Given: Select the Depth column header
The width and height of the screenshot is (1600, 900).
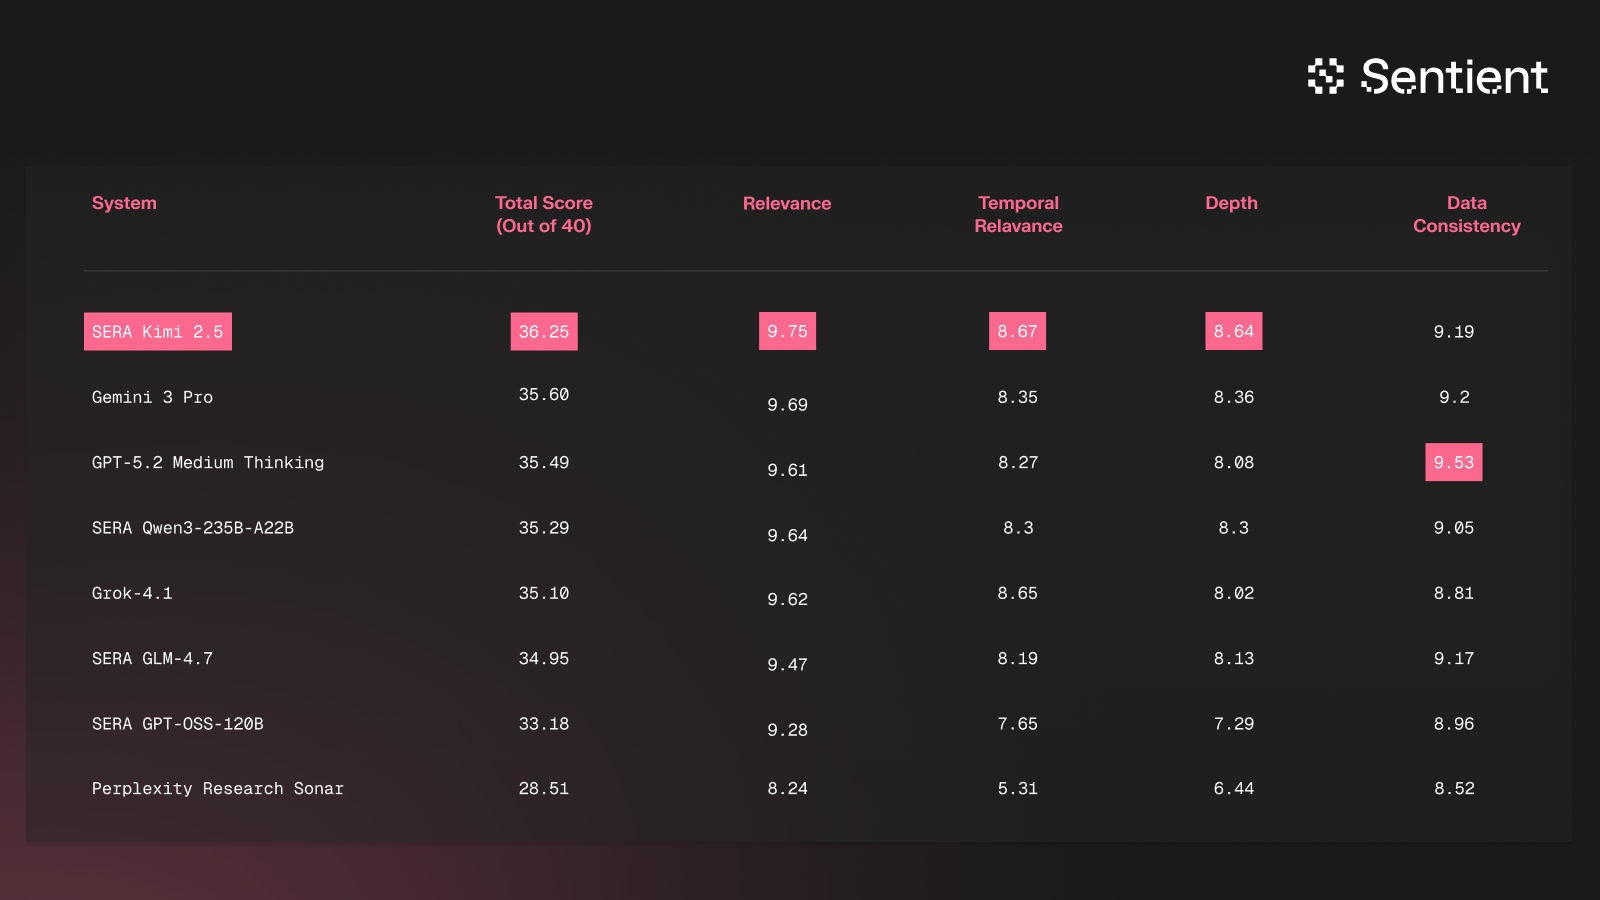Looking at the screenshot, I should (x=1231, y=203).
